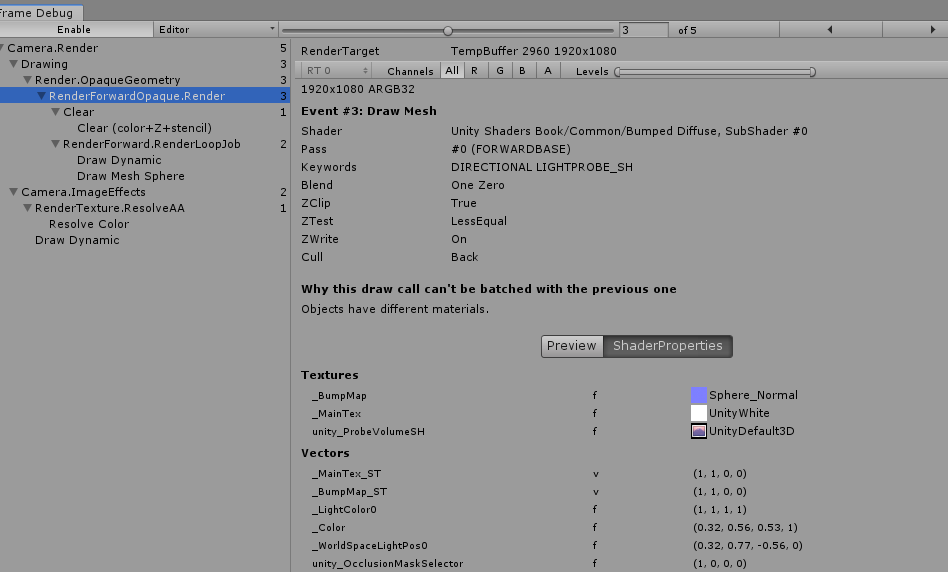The height and width of the screenshot is (572, 948).
Task: Click the _BumpMap property name
Action: [339, 395]
